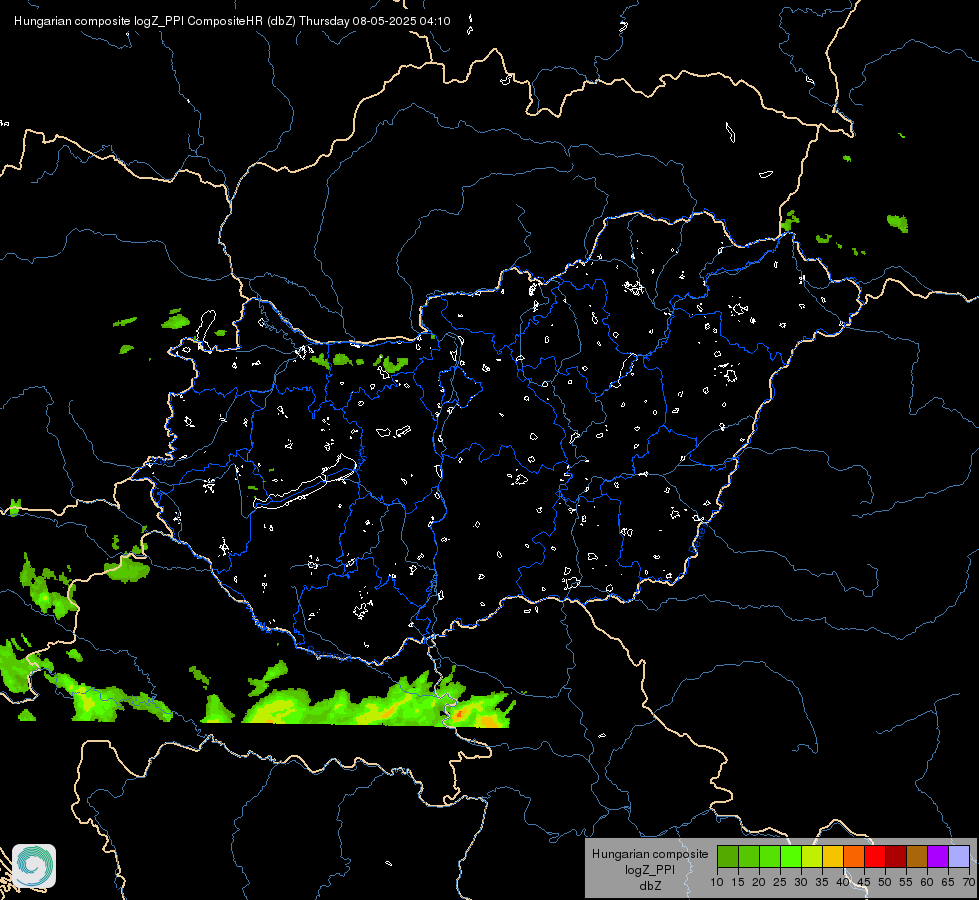The image size is (979, 900).
Task: Select the brown 55–60 dBZ legend swatch
Action: pos(917,856)
